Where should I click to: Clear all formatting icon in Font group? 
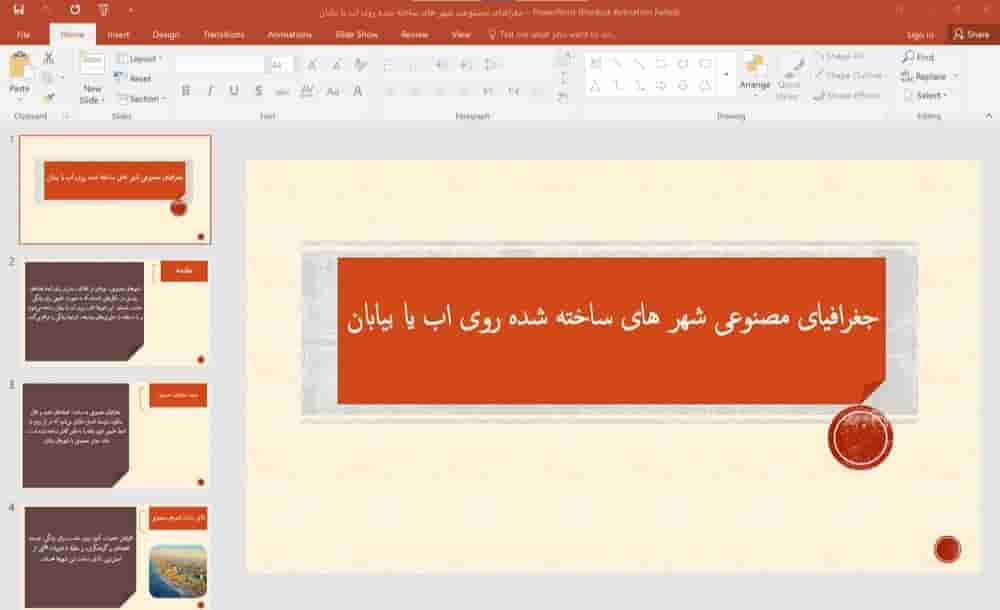tap(360, 64)
